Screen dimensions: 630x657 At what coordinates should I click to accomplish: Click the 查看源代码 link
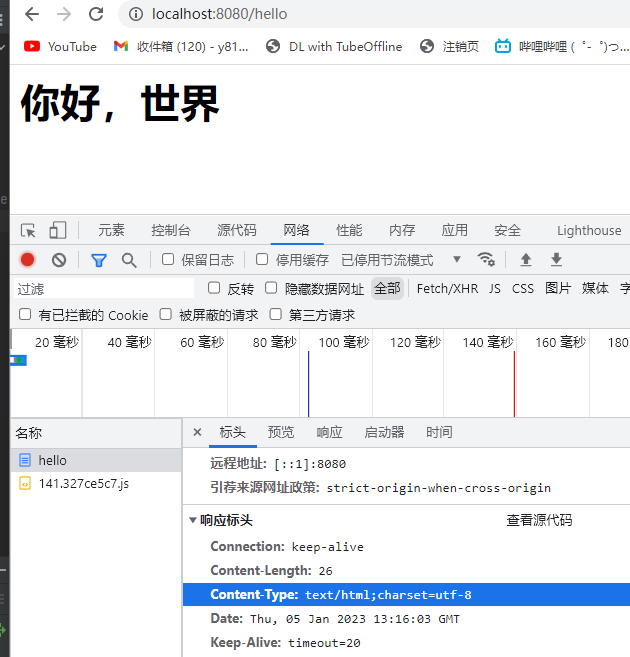click(539, 520)
